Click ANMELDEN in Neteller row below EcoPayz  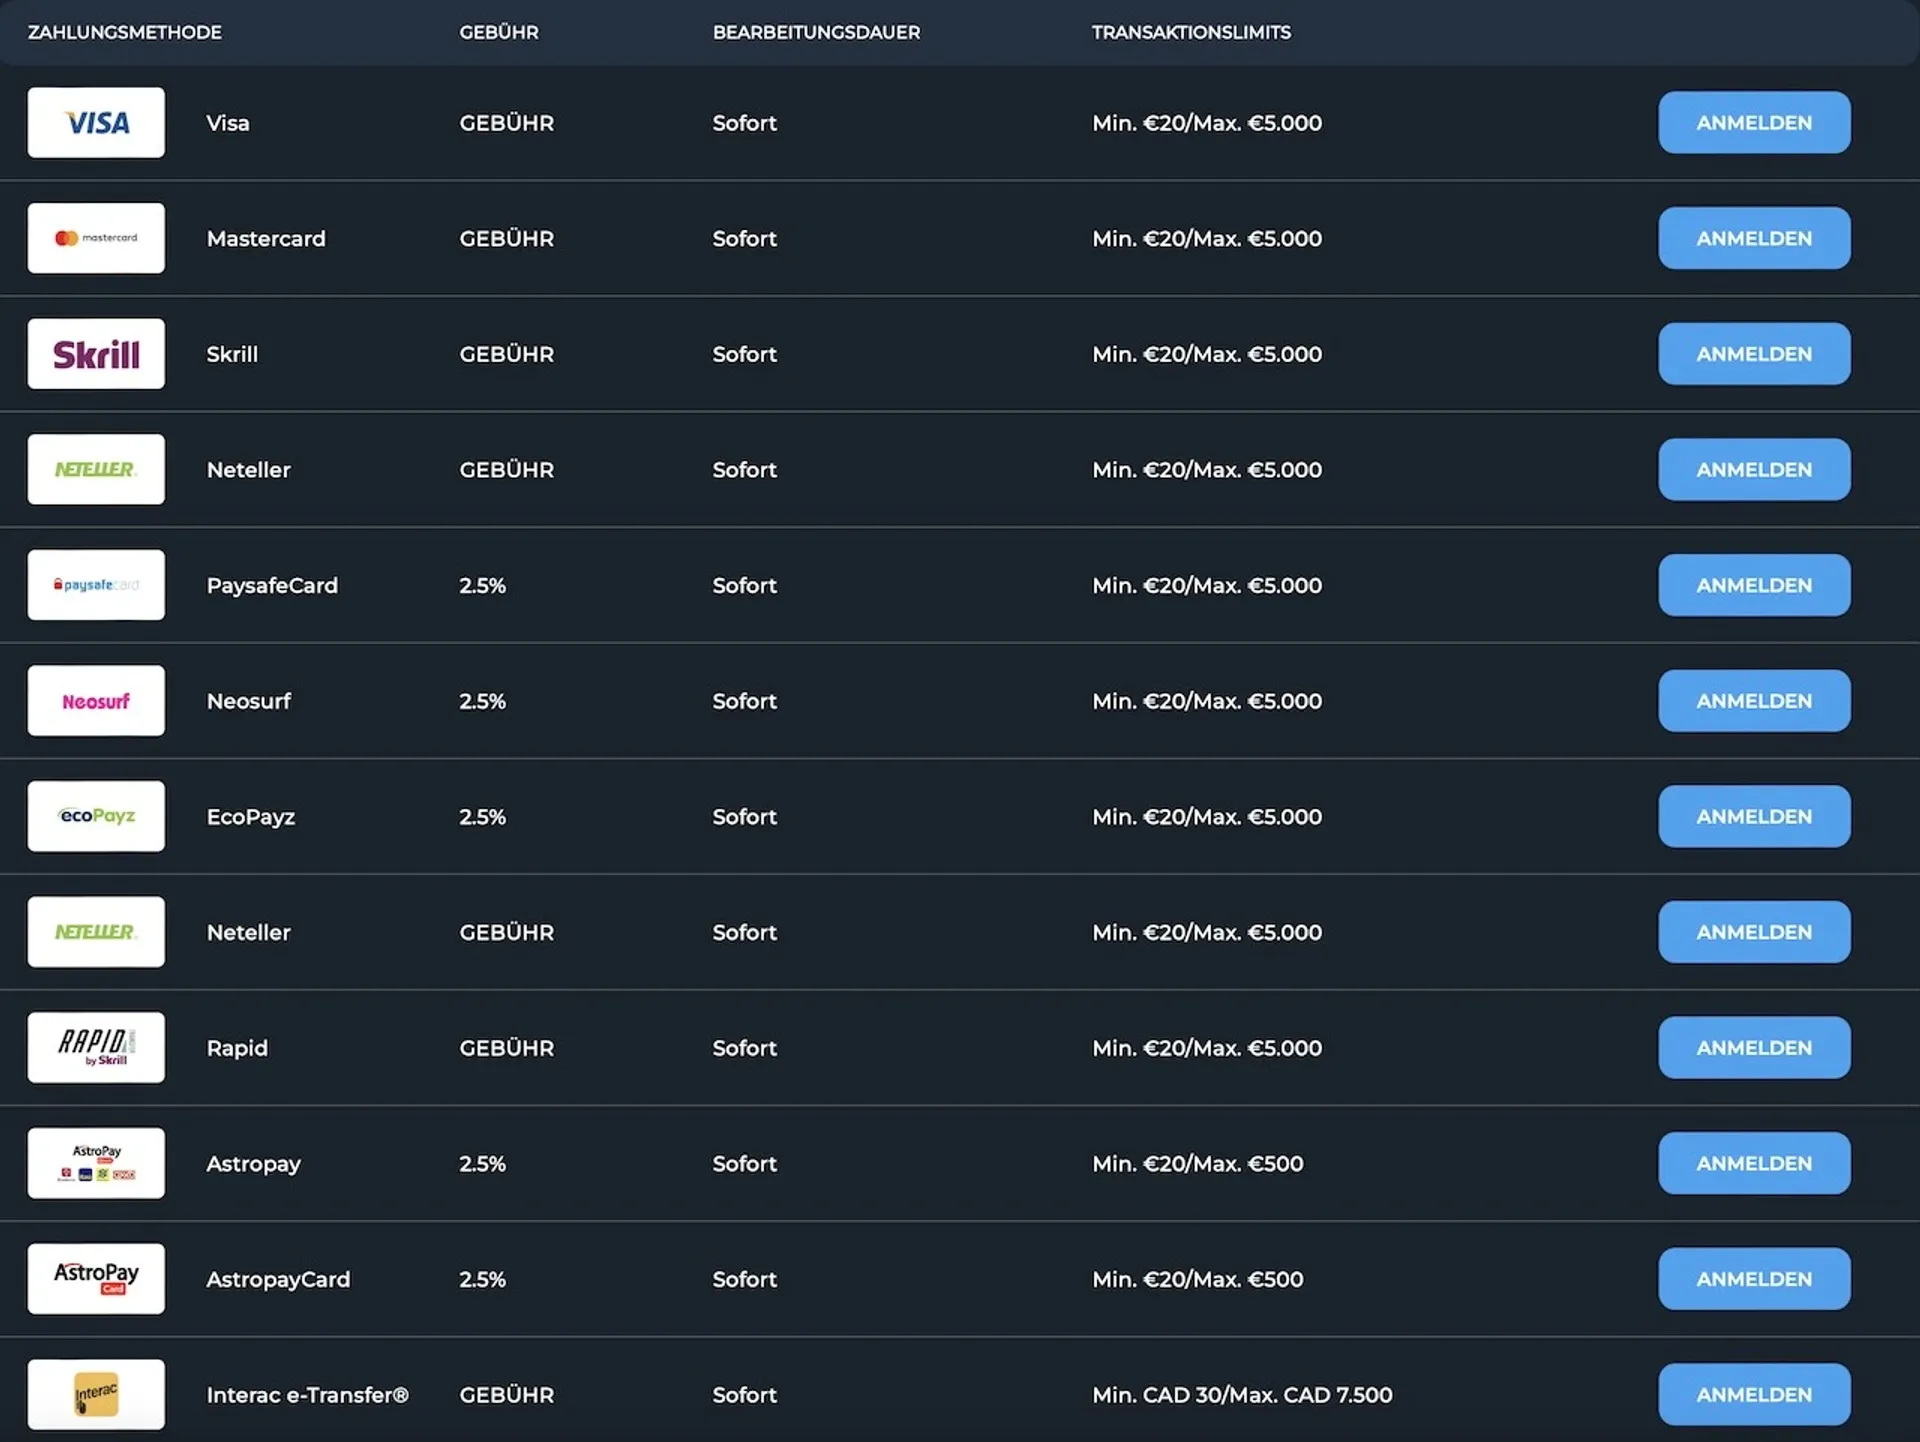1754,932
